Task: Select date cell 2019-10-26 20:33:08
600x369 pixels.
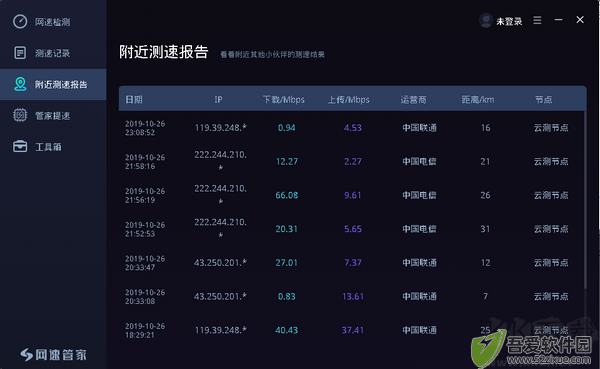Action: (145, 296)
